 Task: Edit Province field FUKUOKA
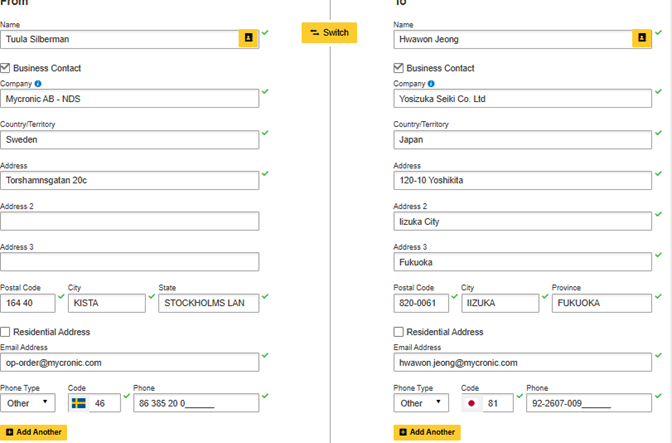click(602, 303)
